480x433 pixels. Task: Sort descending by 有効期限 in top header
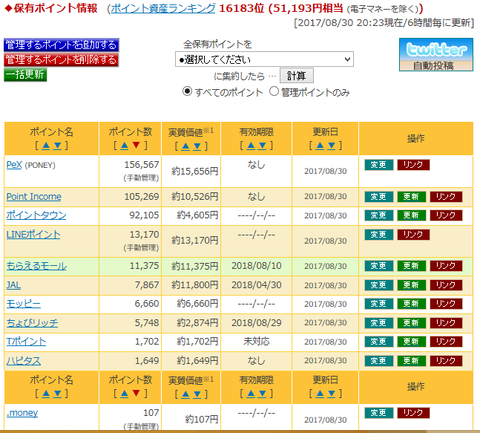(262, 146)
